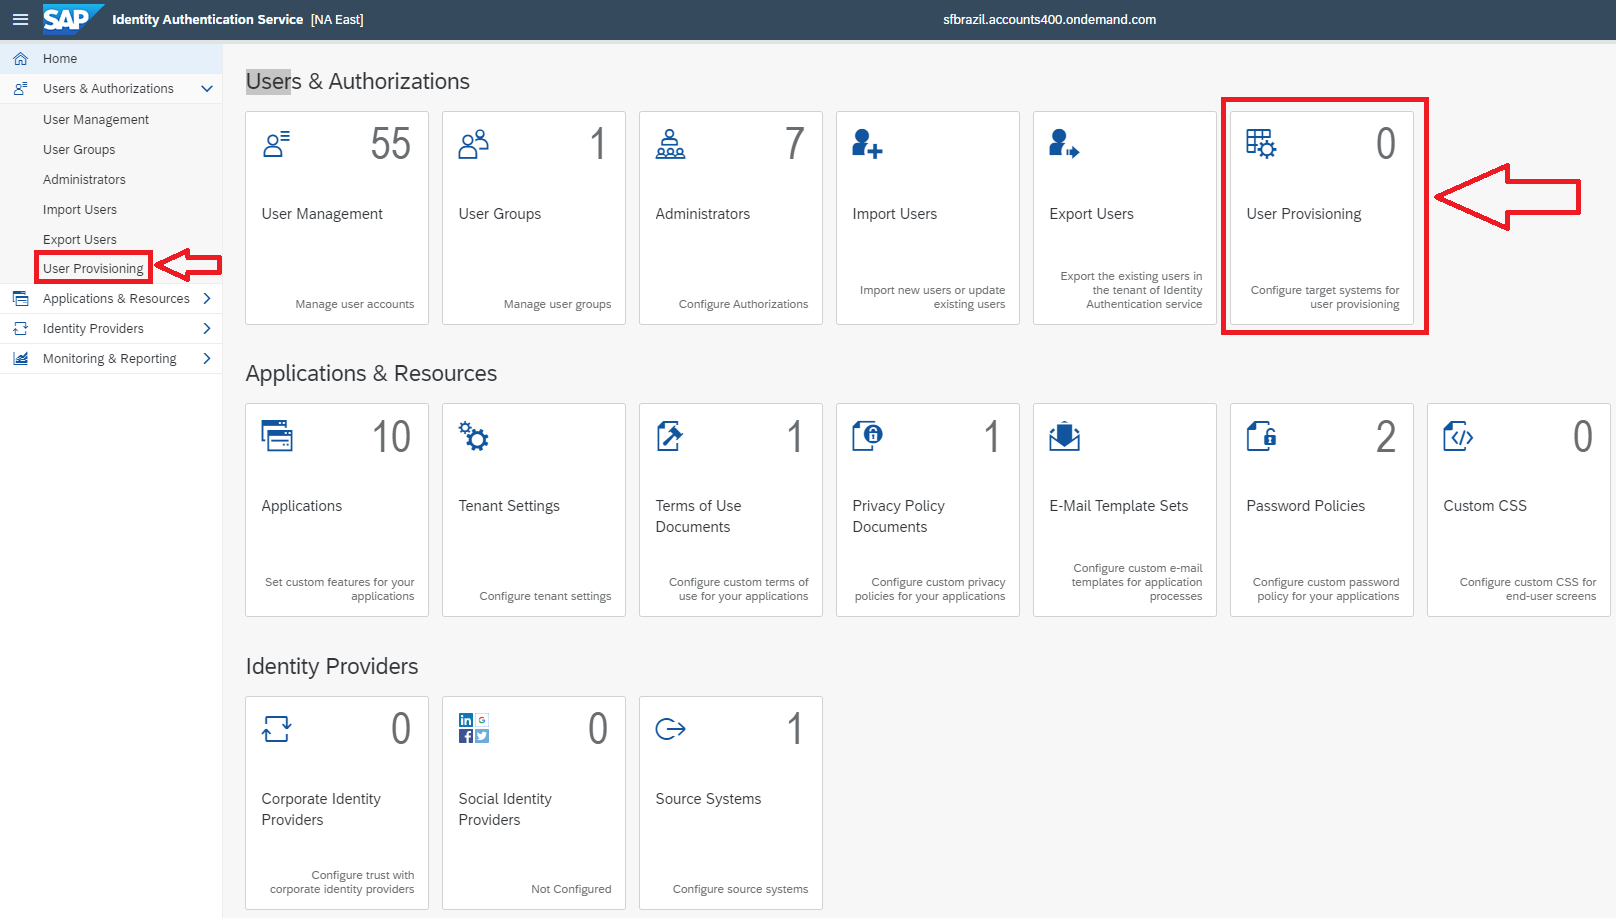Click 'Configure Authorizations' description text
The width and height of the screenshot is (1616, 918).
743,304
